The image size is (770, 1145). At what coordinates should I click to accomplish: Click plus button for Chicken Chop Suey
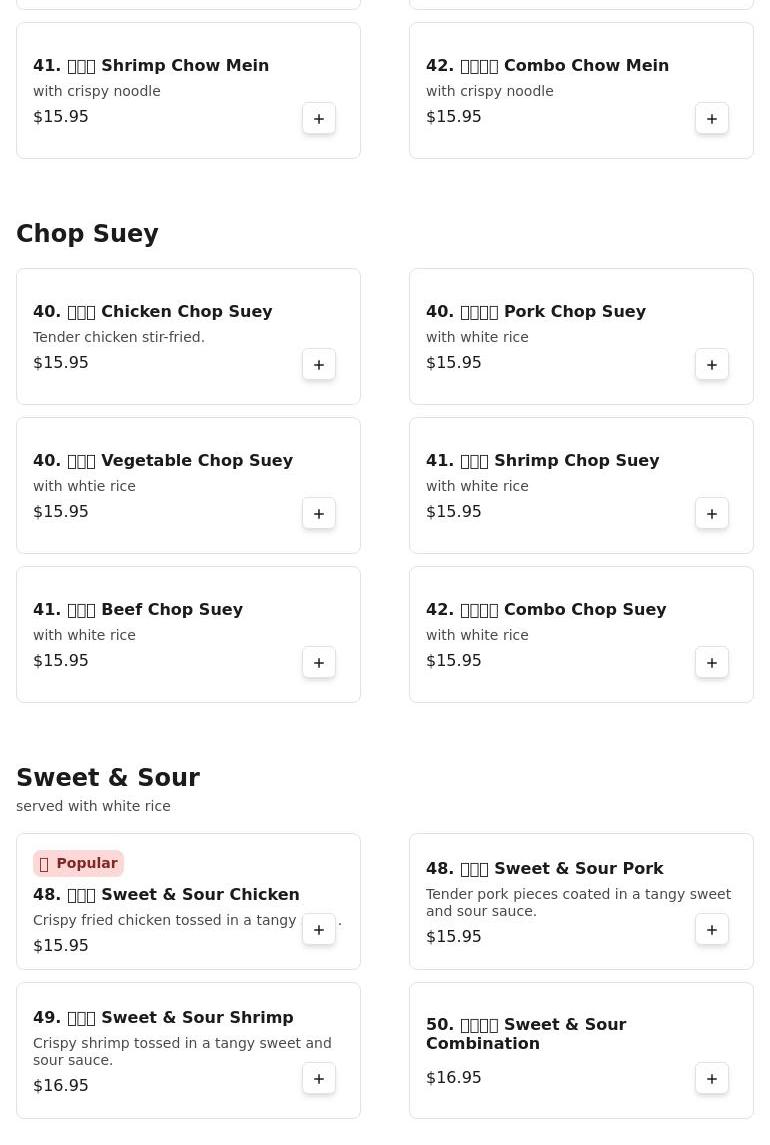coord(319,365)
